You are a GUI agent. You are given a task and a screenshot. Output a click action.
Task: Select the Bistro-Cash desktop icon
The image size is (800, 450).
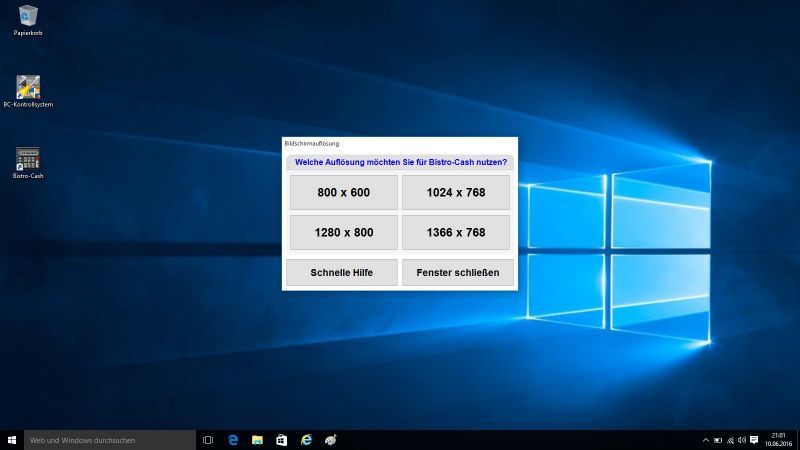(x=28, y=163)
